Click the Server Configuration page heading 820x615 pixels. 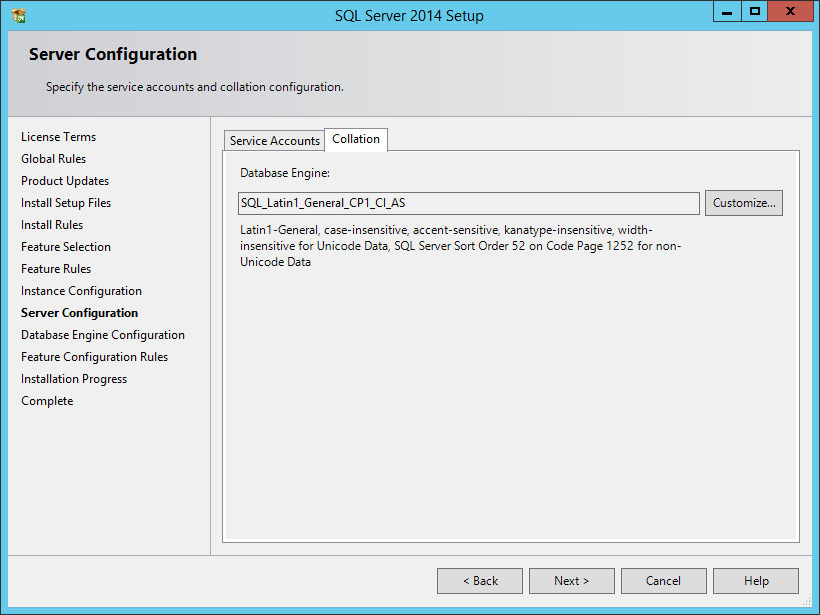[113, 54]
